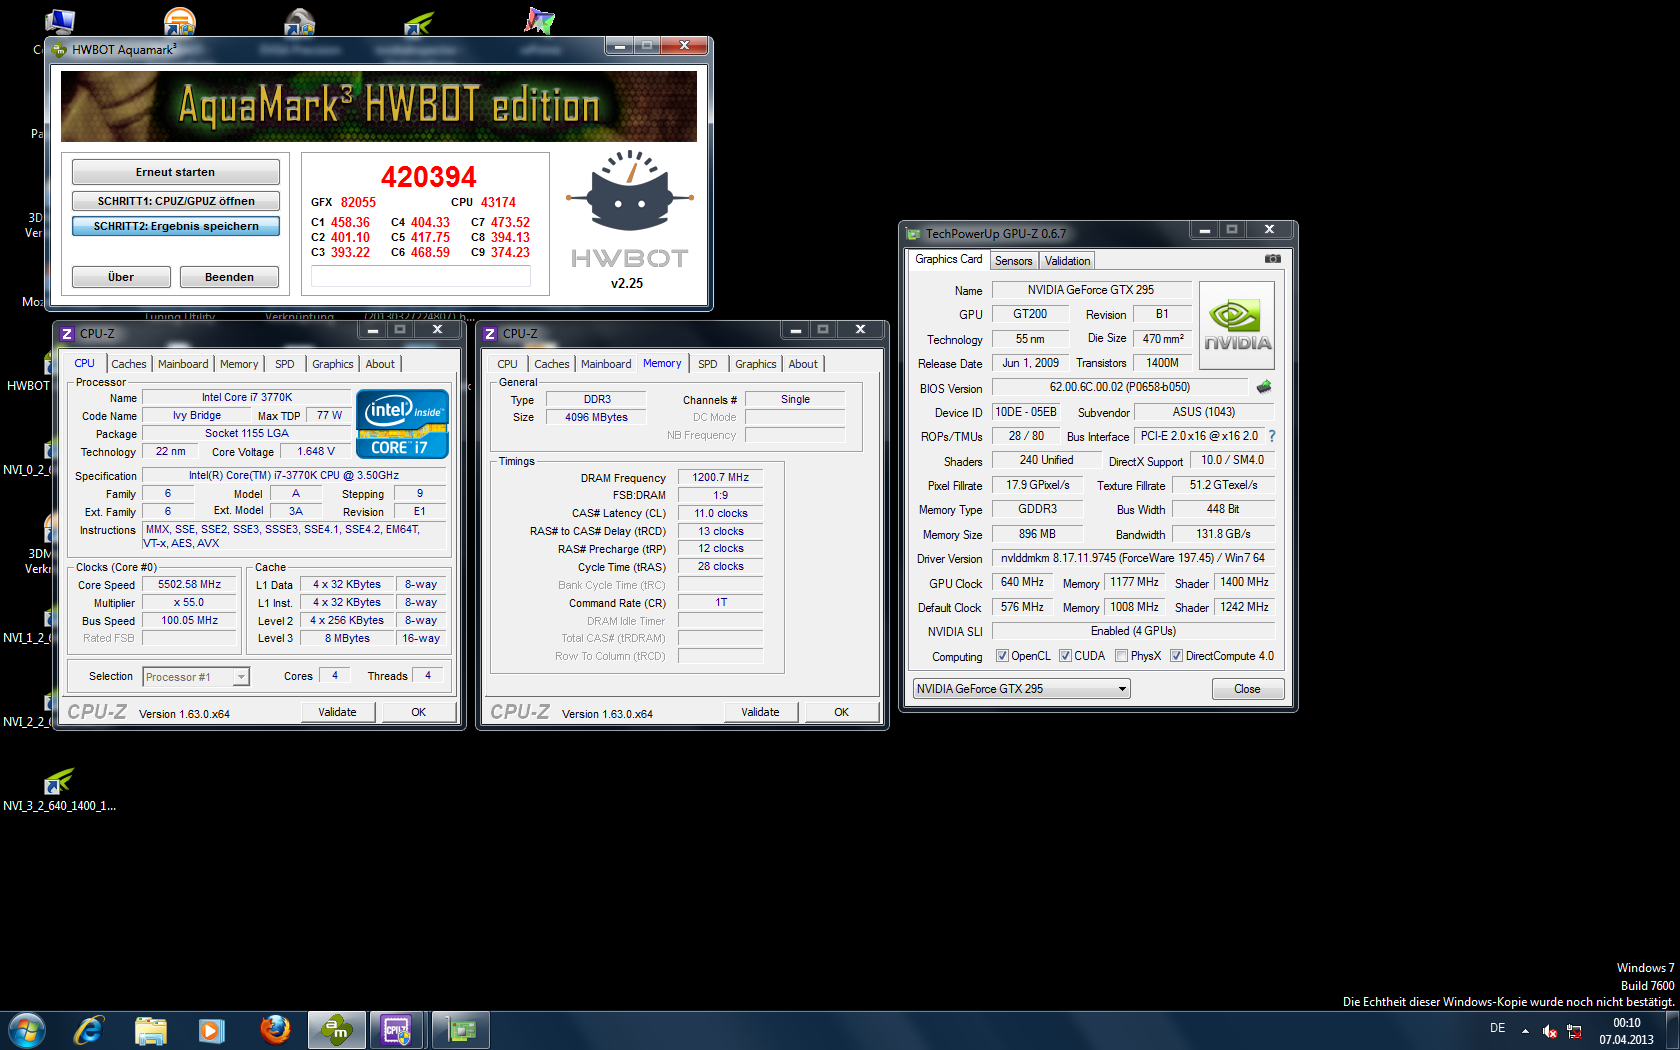Viewport: 1680px width, 1050px height.
Task: Click the Core Speed value 5502.58 MHz
Action: click(x=189, y=585)
